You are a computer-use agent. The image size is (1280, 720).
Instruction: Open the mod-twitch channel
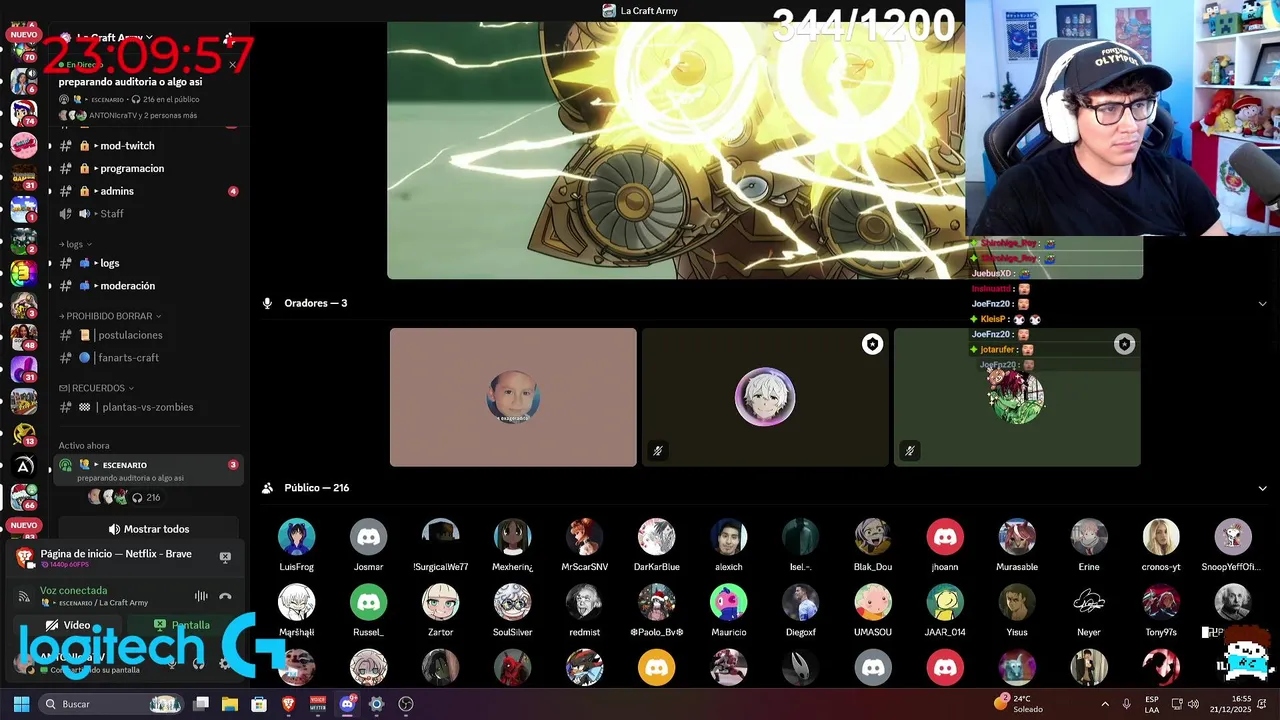(x=148, y=146)
